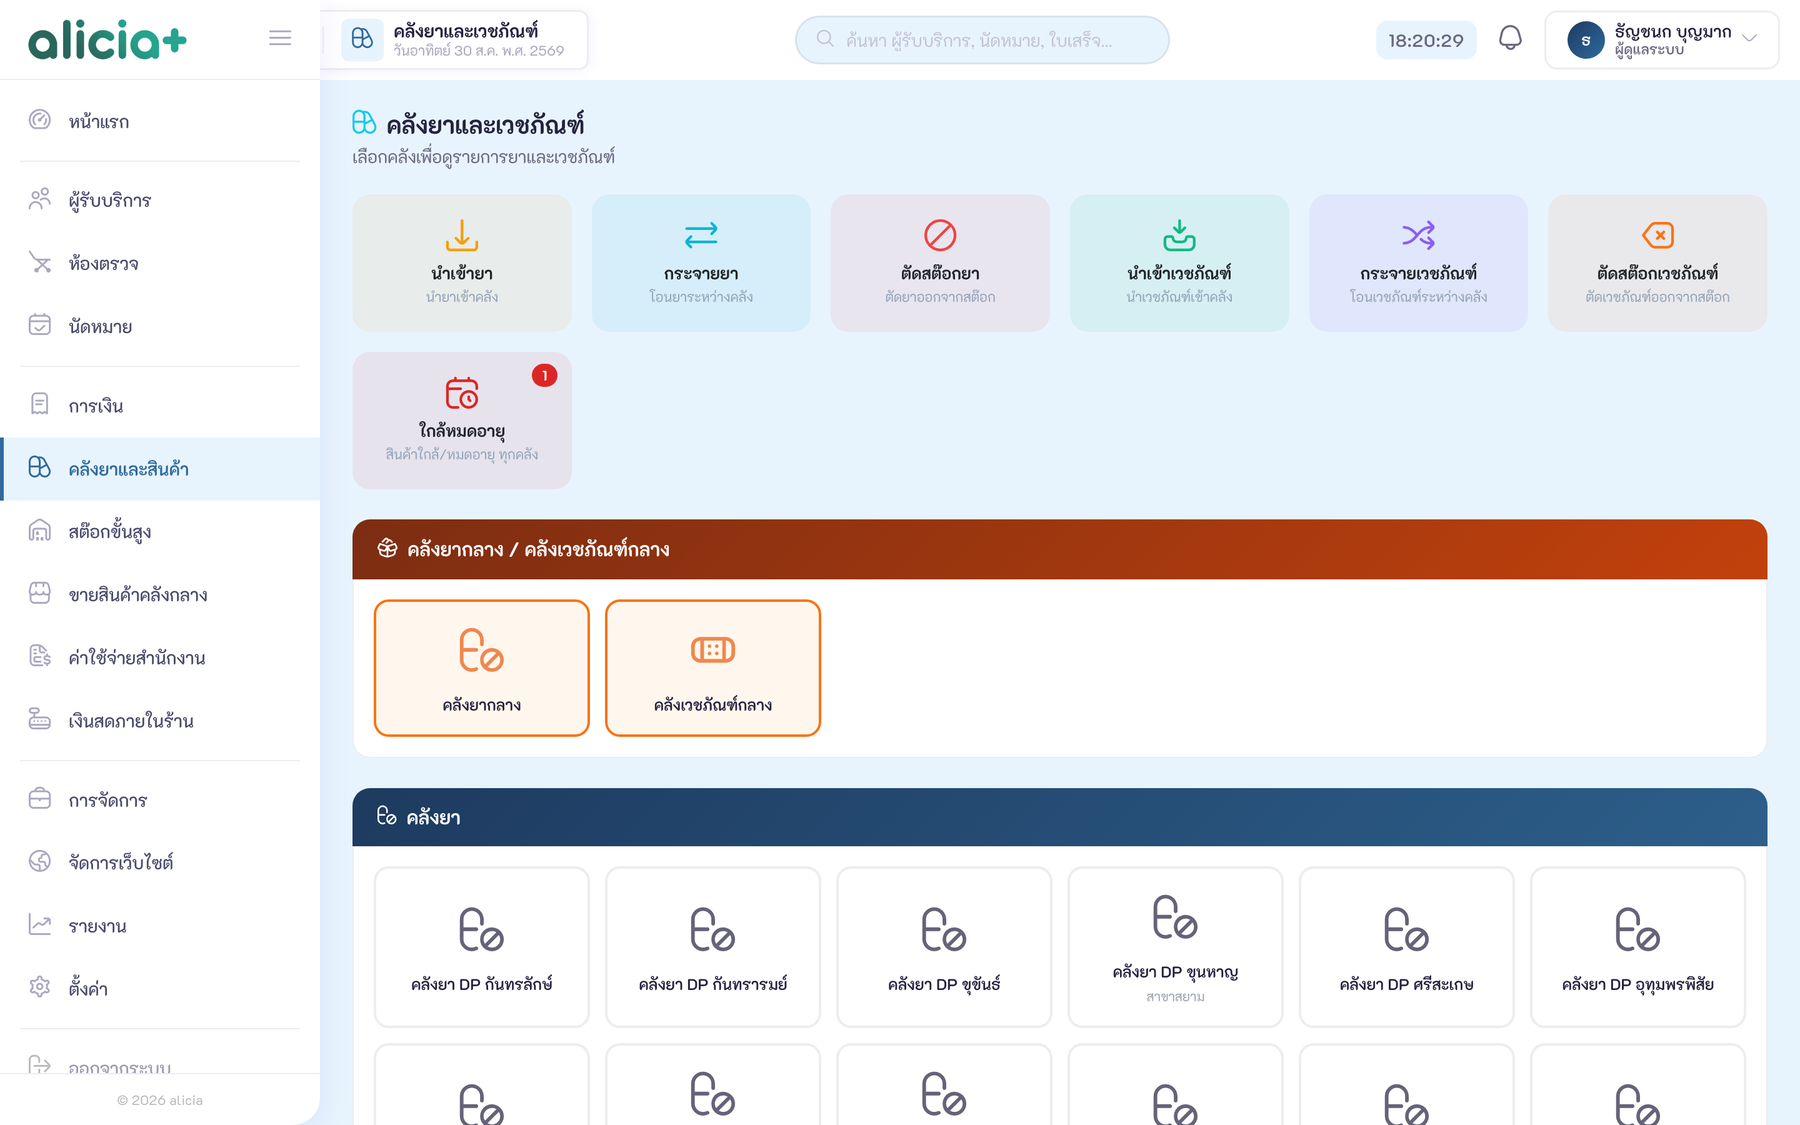Select เงินสดภายในร้าน menu item
Image resolution: width=1800 pixels, height=1125 pixels.
pos(160,720)
